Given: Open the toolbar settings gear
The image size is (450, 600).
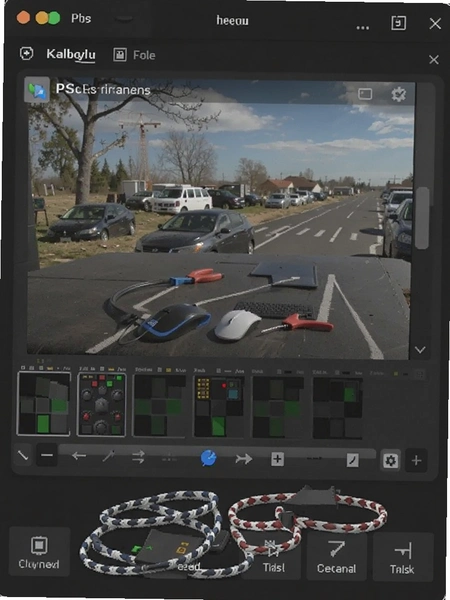Looking at the screenshot, I should click(x=390, y=460).
